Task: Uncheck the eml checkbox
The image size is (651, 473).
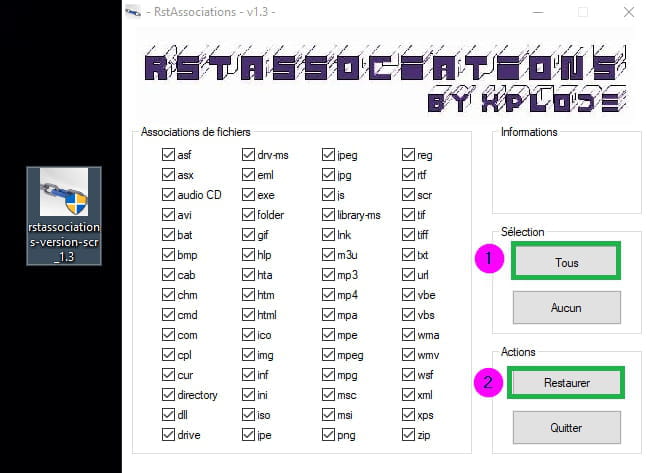Action: (x=248, y=174)
